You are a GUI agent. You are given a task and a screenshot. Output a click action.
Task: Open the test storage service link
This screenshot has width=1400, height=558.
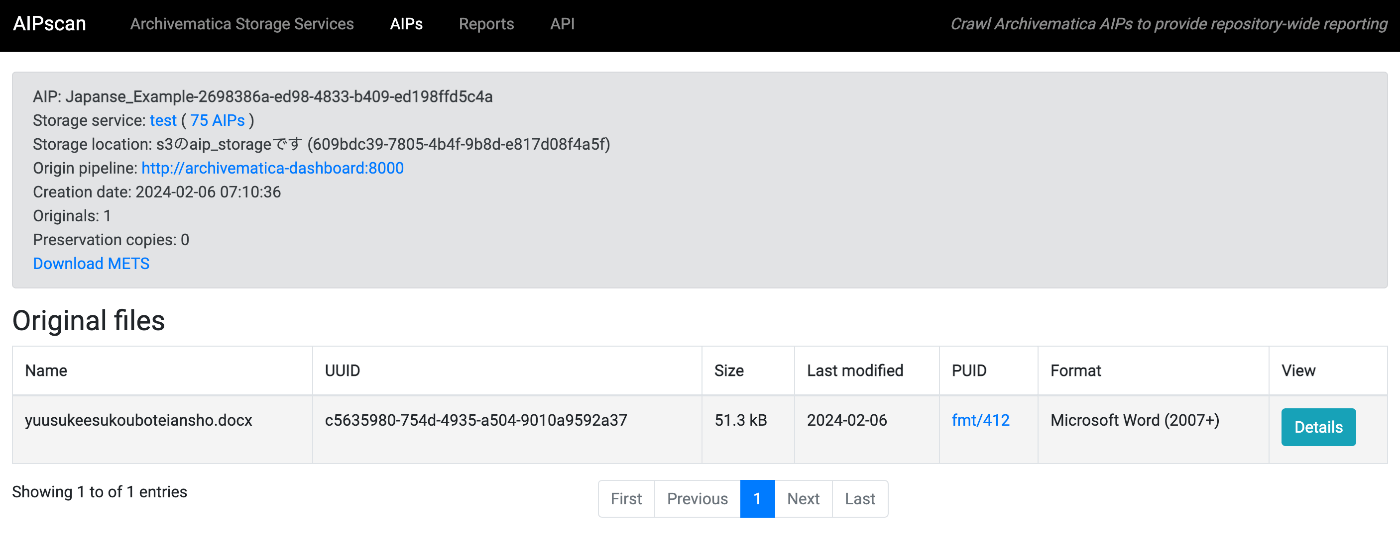point(163,120)
